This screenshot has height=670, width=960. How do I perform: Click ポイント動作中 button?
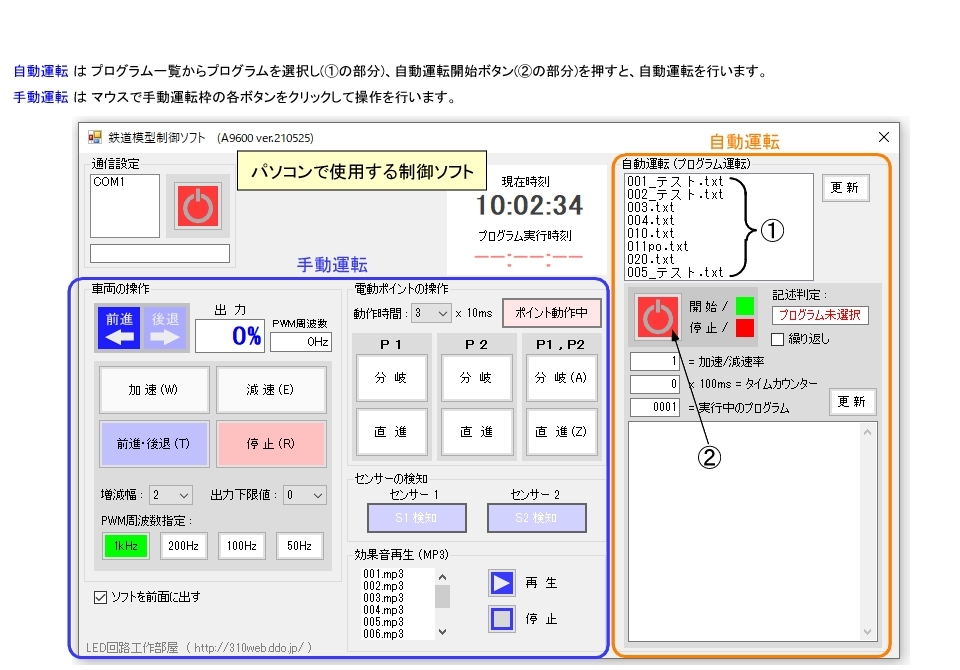551,313
